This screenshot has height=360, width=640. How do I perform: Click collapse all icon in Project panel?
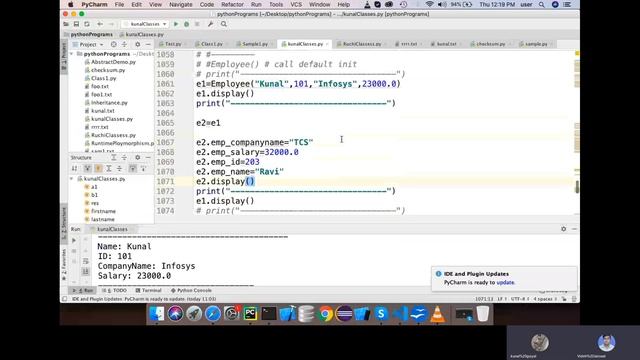click(124, 44)
